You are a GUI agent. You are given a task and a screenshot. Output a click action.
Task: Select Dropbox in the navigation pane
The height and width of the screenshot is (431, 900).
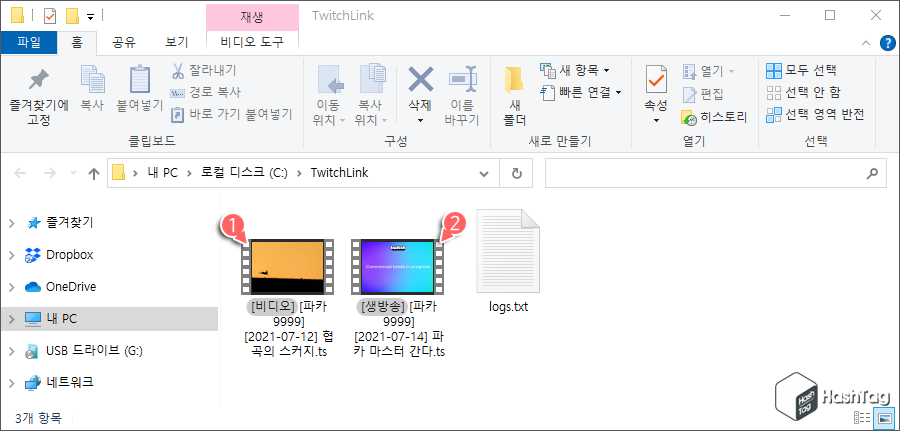point(59,255)
